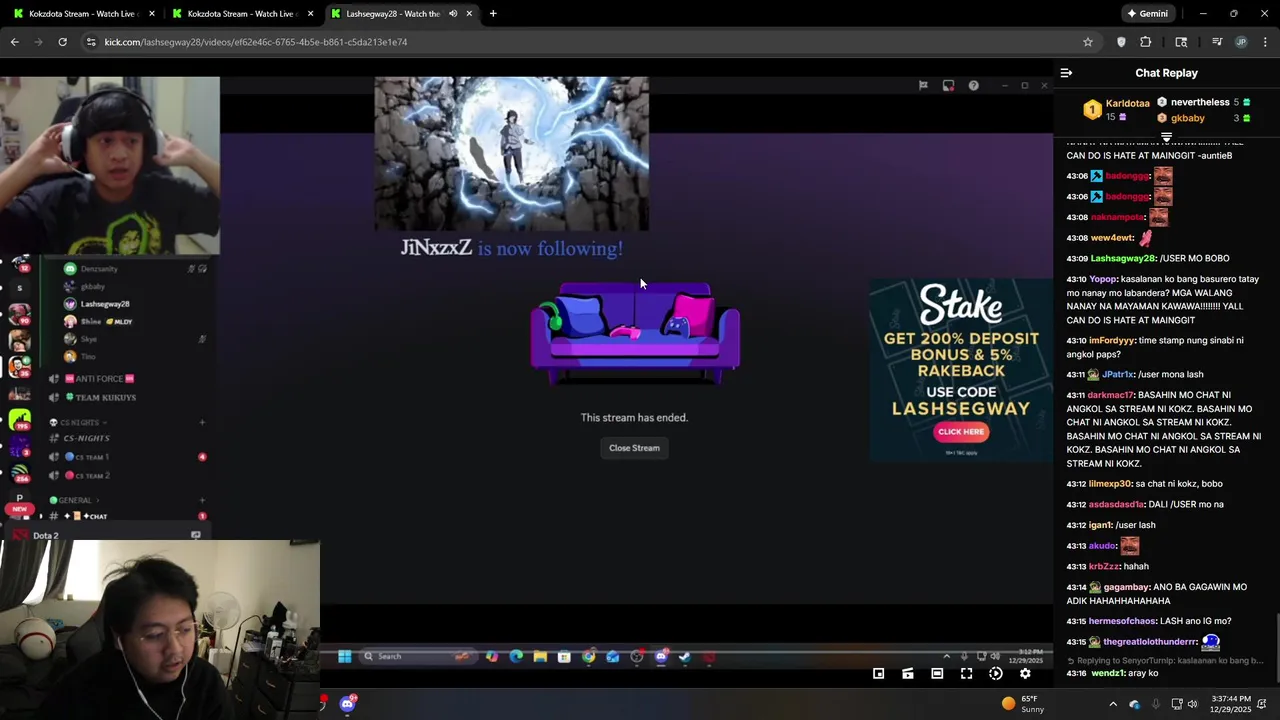The image size is (1280, 720).
Task: Close the Lashsegway28 tab
Action: 469,14
